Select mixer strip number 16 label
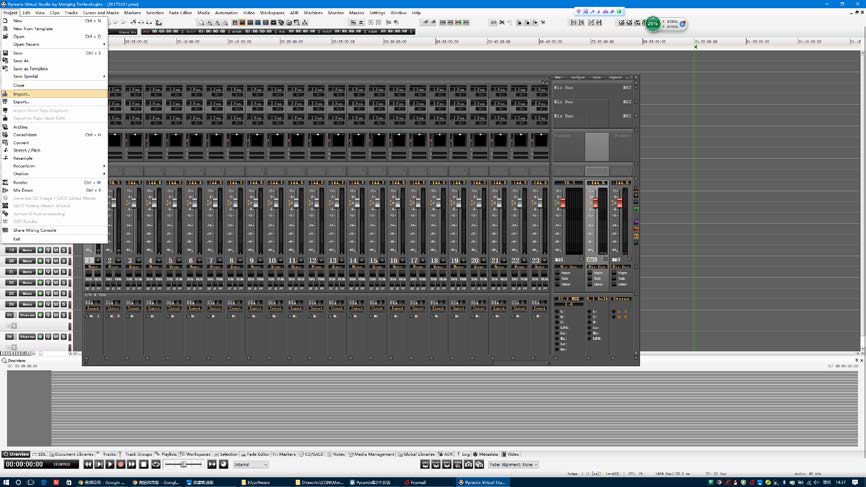Viewport: 866px width, 487px height. point(394,260)
